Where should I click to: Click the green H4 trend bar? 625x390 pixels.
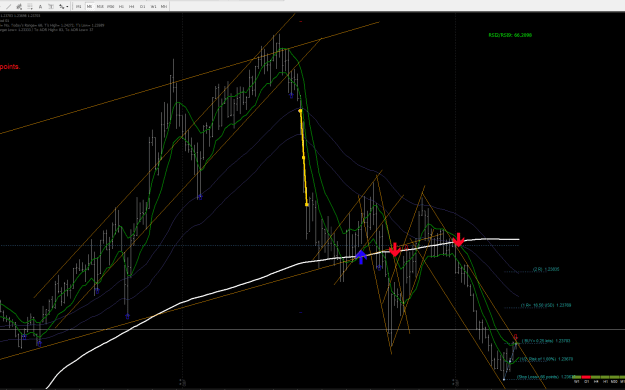pyautogui.click(x=596, y=377)
